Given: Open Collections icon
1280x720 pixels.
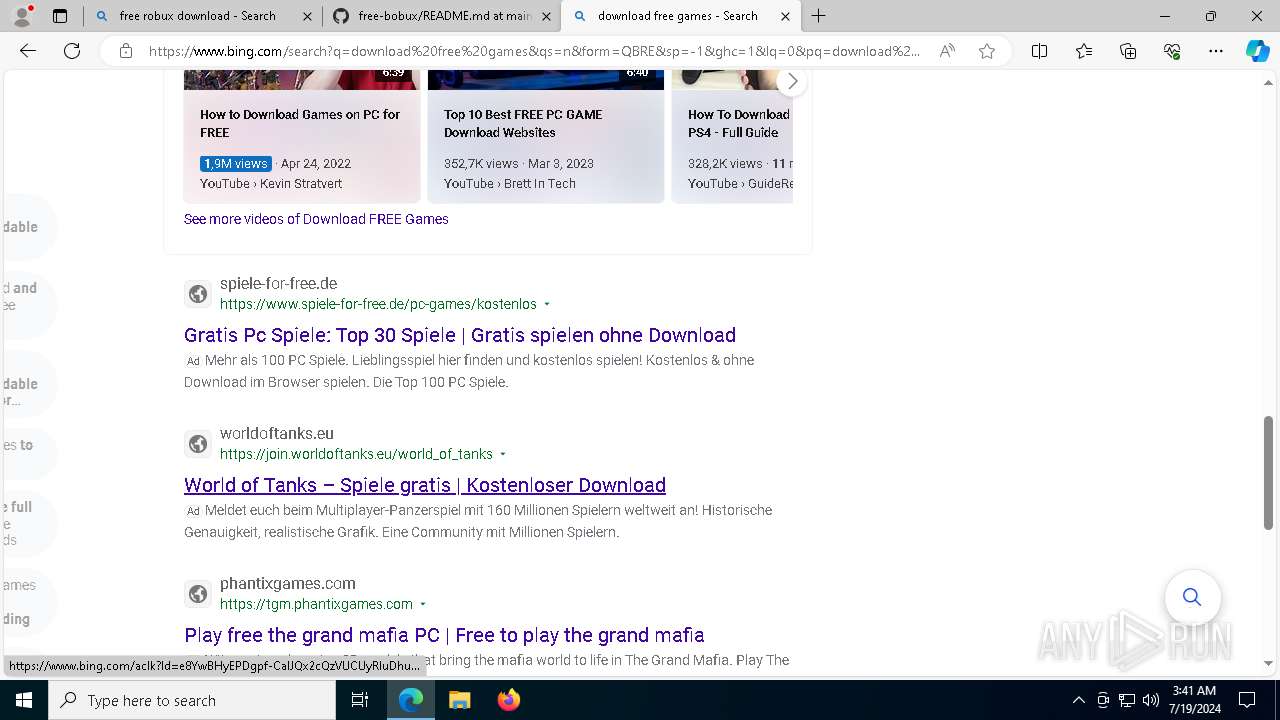Looking at the screenshot, I should coord(1128,51).
